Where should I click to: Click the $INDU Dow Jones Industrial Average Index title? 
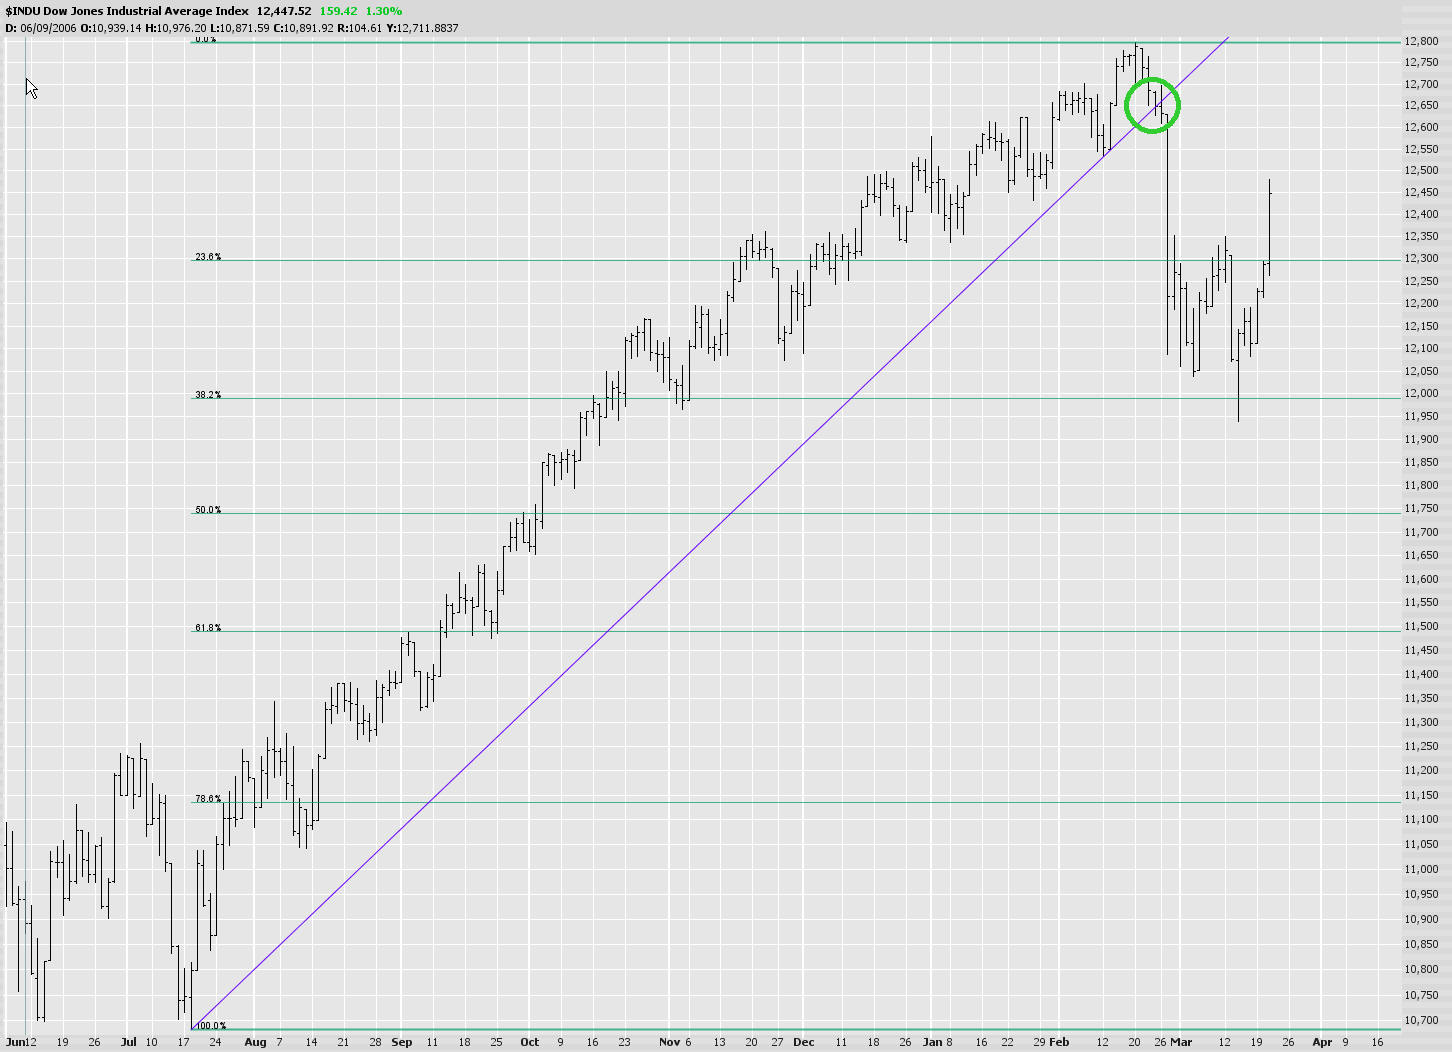pos(127,11)
